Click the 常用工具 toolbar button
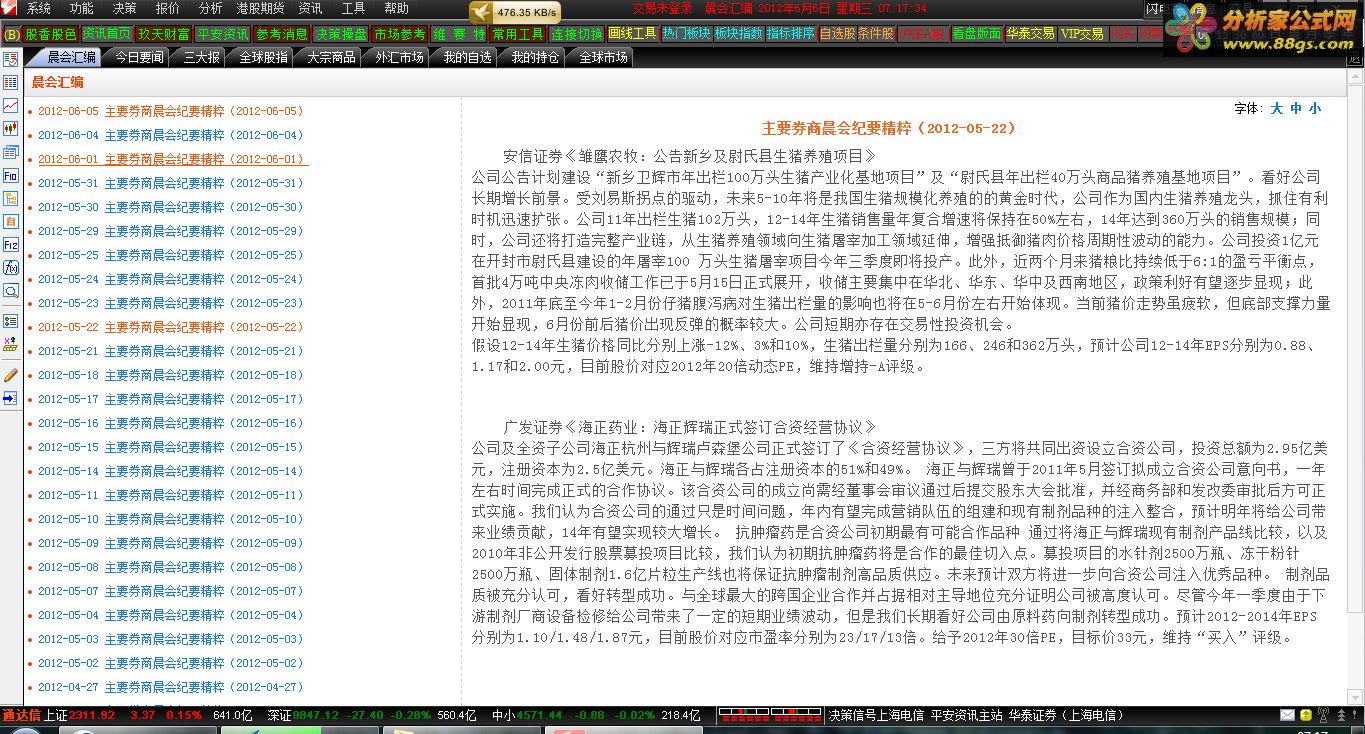 tap(518, 34)
